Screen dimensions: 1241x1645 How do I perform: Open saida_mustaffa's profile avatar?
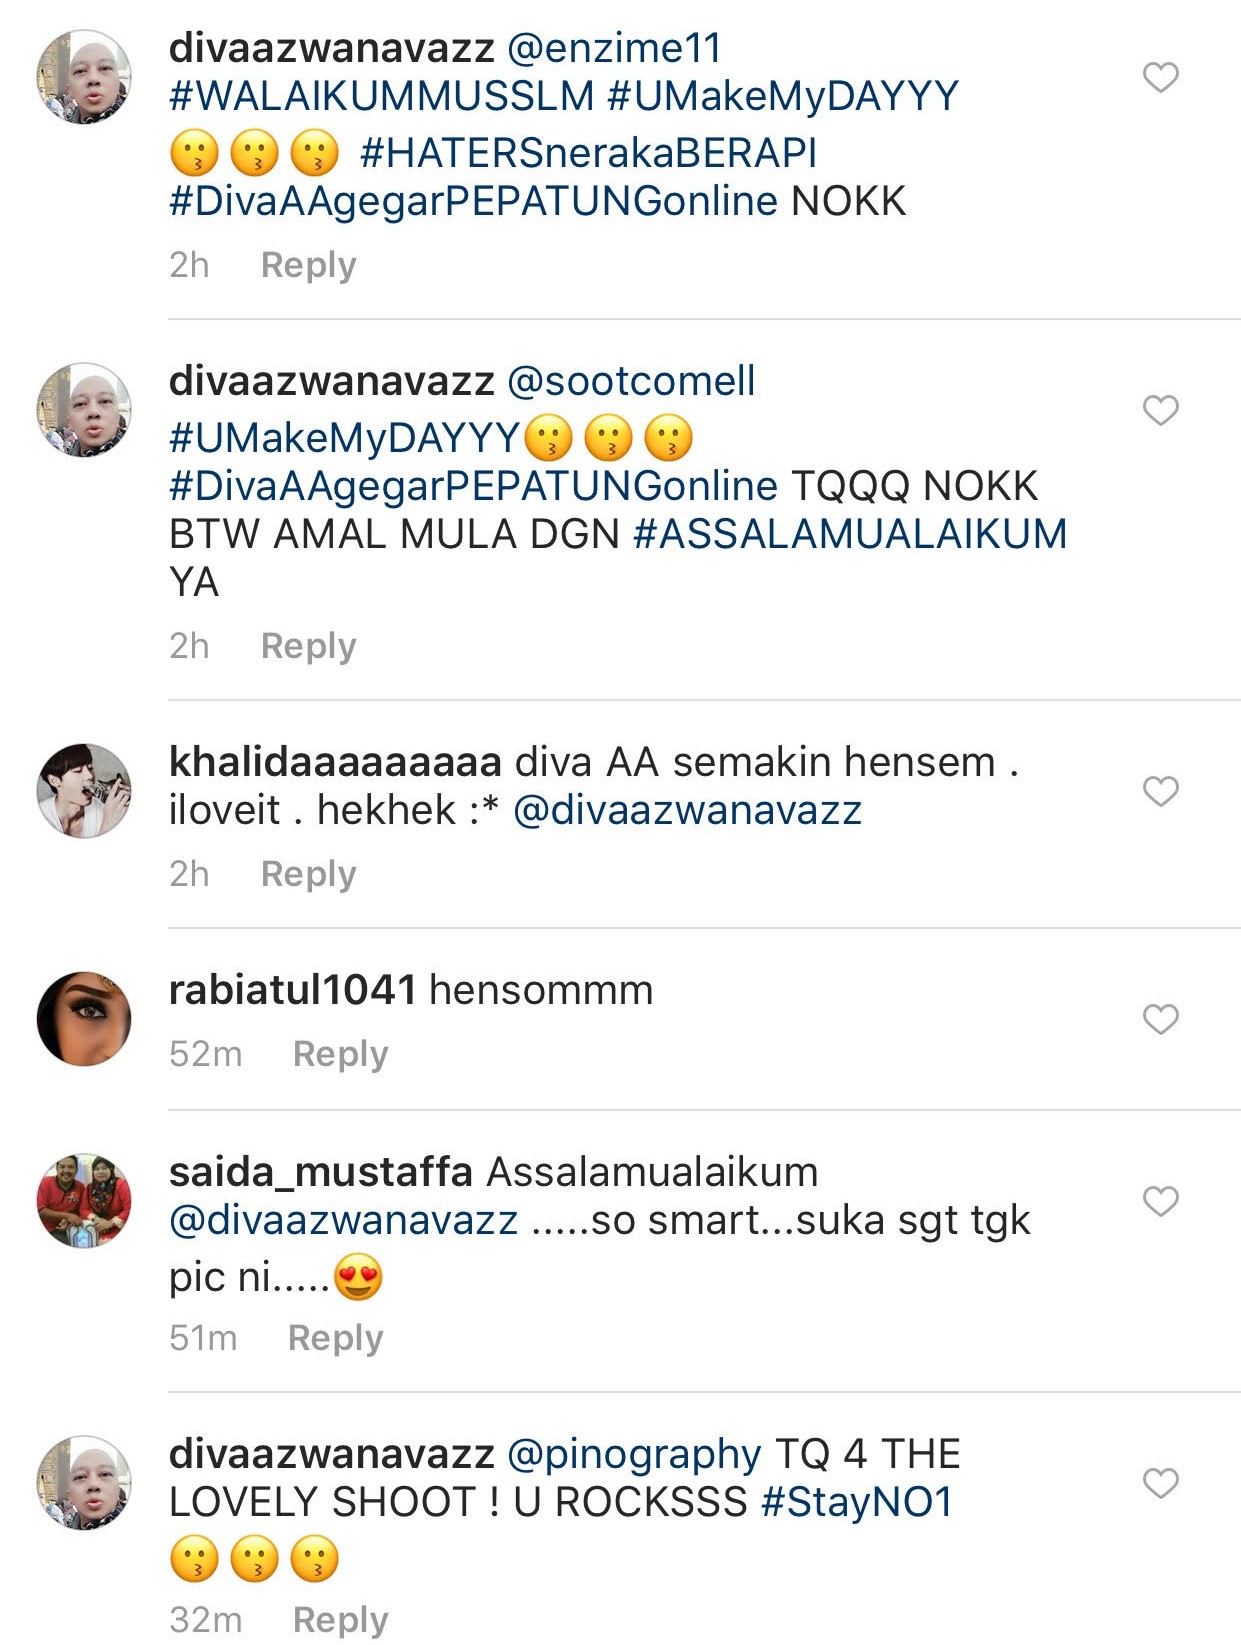[x=84, y=1200]
